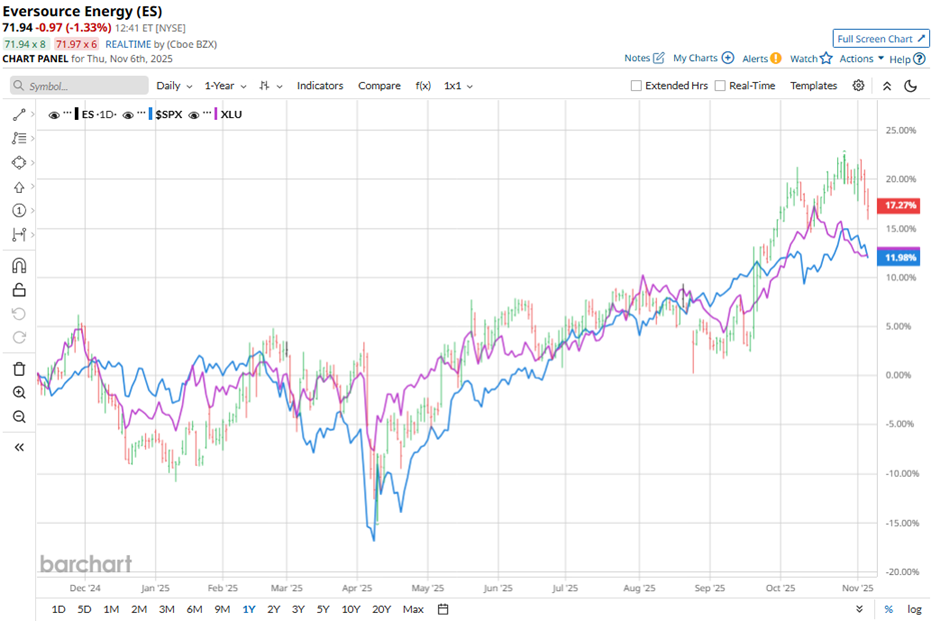The image size is (940, 621).
Task: Open the 1-Year period dropdown
Action: (x=225, y=86)
